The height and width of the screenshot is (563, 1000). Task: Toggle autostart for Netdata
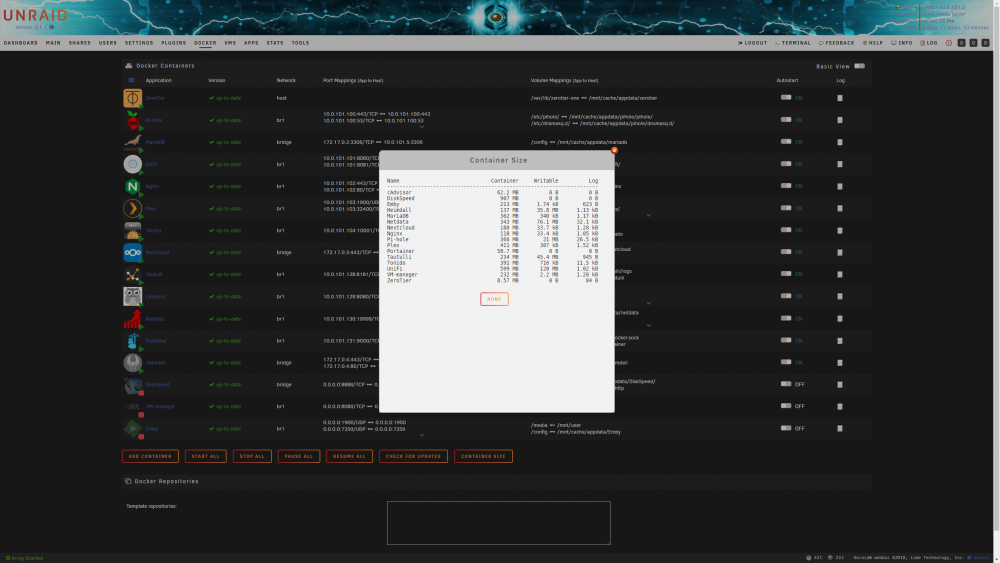click(786, 318)
